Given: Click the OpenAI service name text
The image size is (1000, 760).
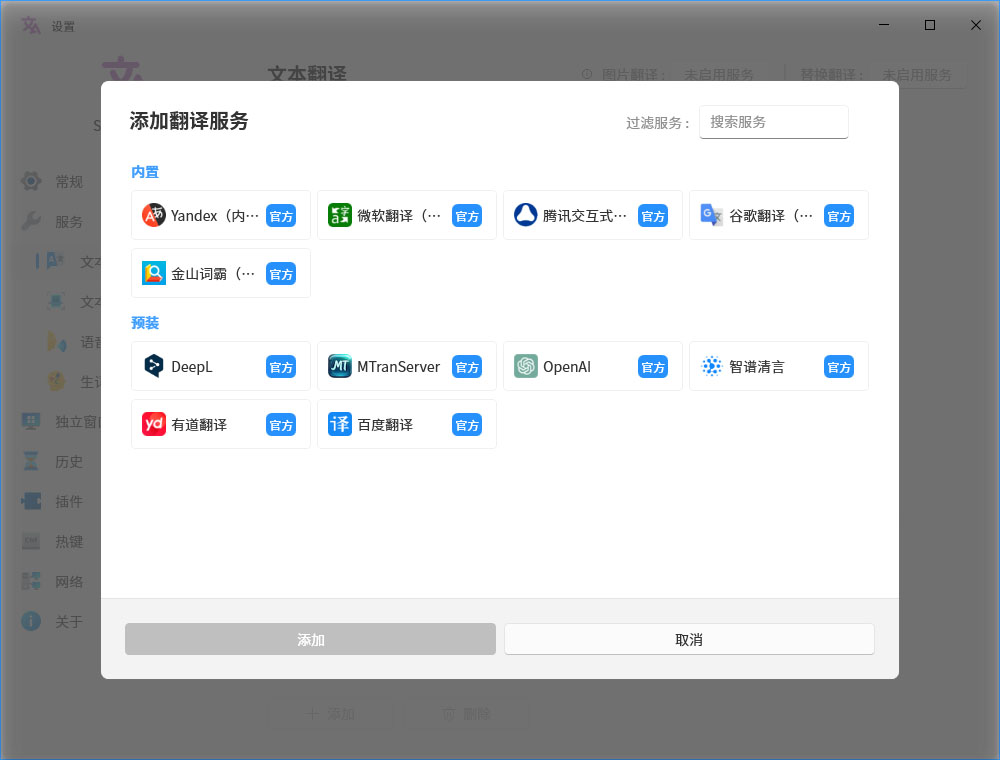Looking at the screenshot, I should click(x=567, y=367).
